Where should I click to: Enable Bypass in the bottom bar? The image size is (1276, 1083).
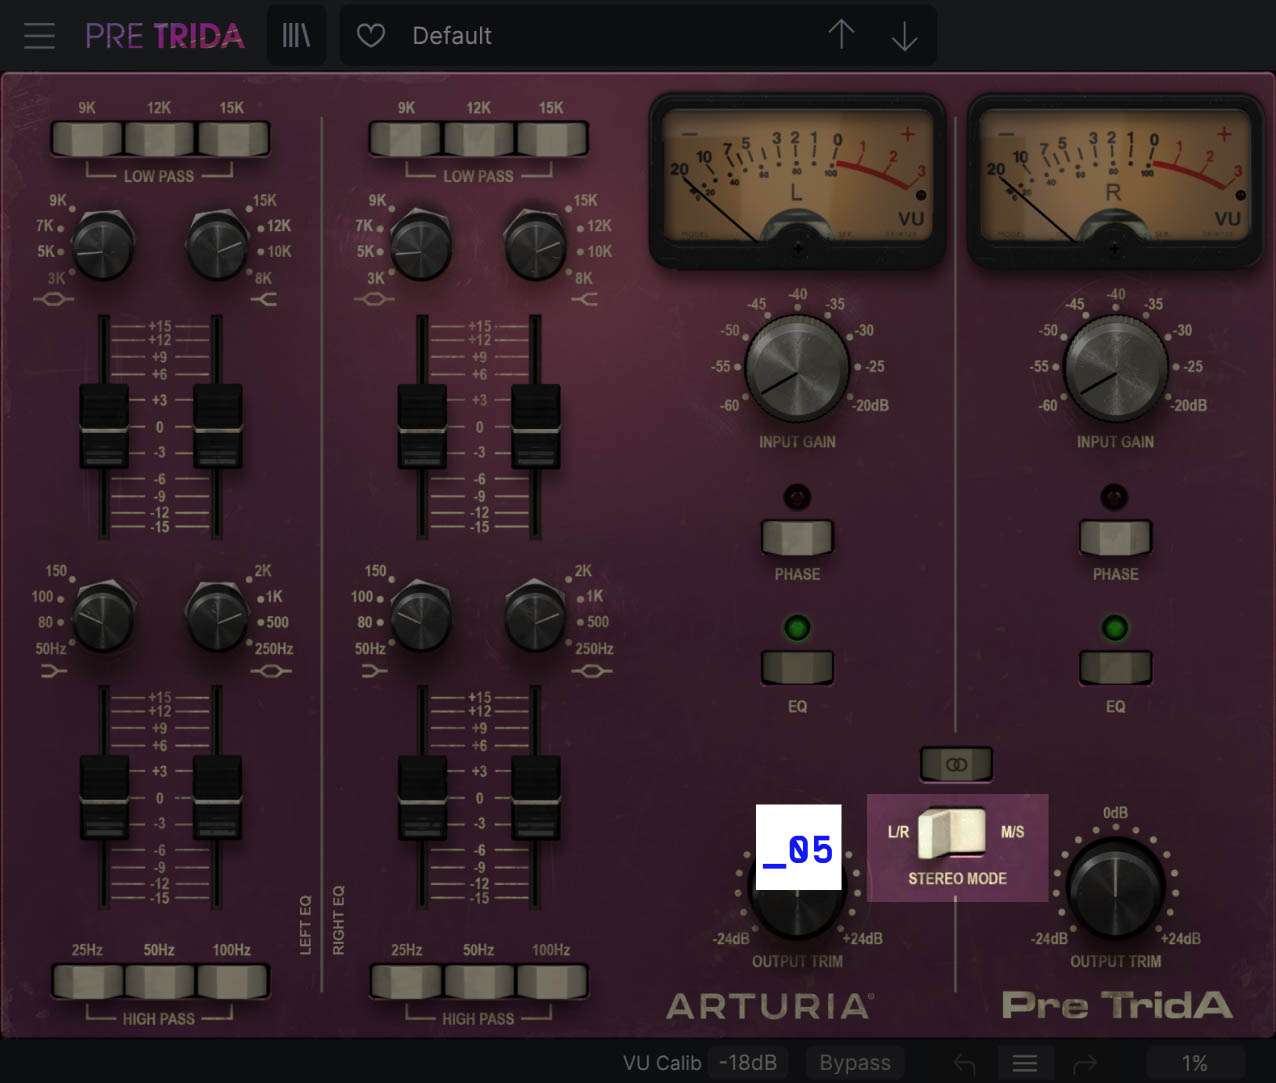(x=855, y=1063)
